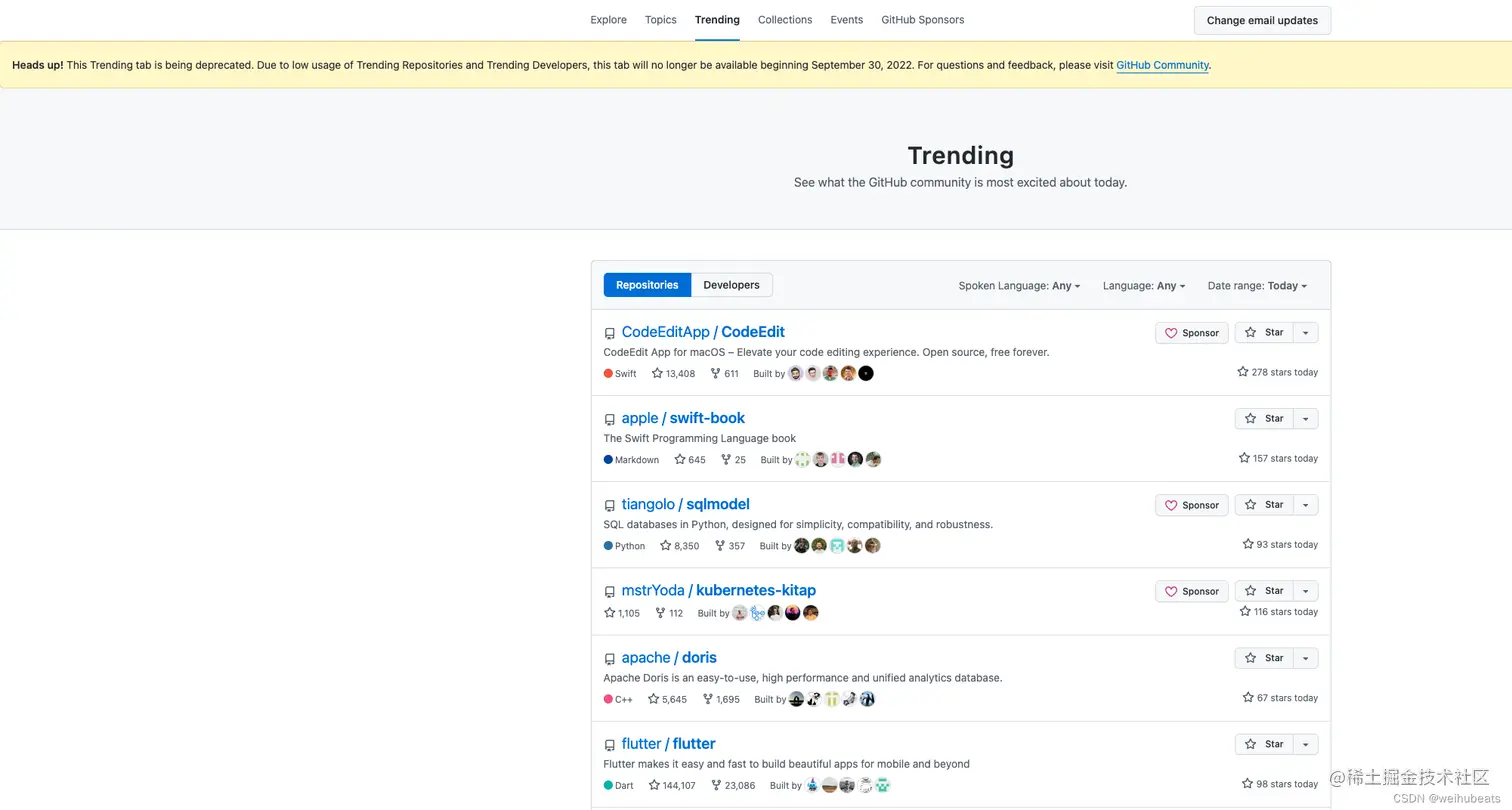Viewport: 1512px width, 810px height.
Task: Sponsor the sqlmodel repository
Action: (1192, 505)
